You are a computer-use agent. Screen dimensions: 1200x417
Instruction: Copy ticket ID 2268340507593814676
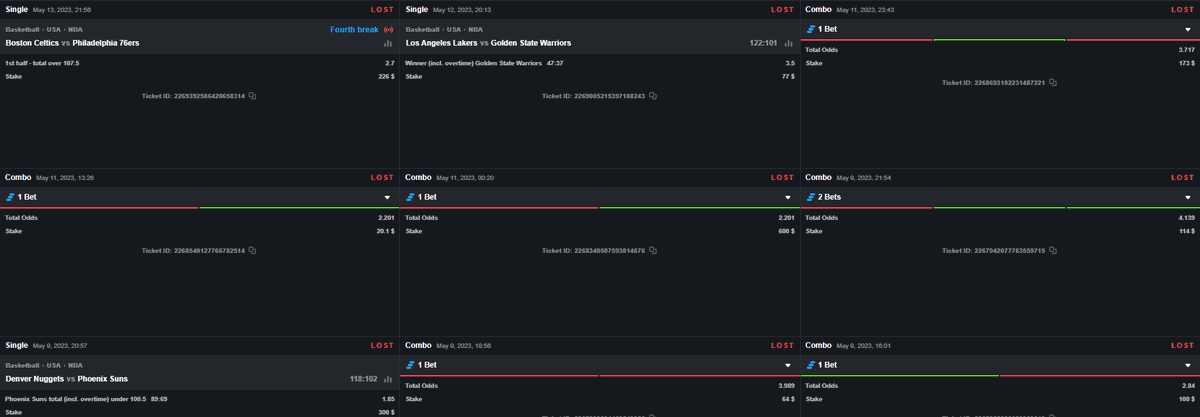[653, 250]
